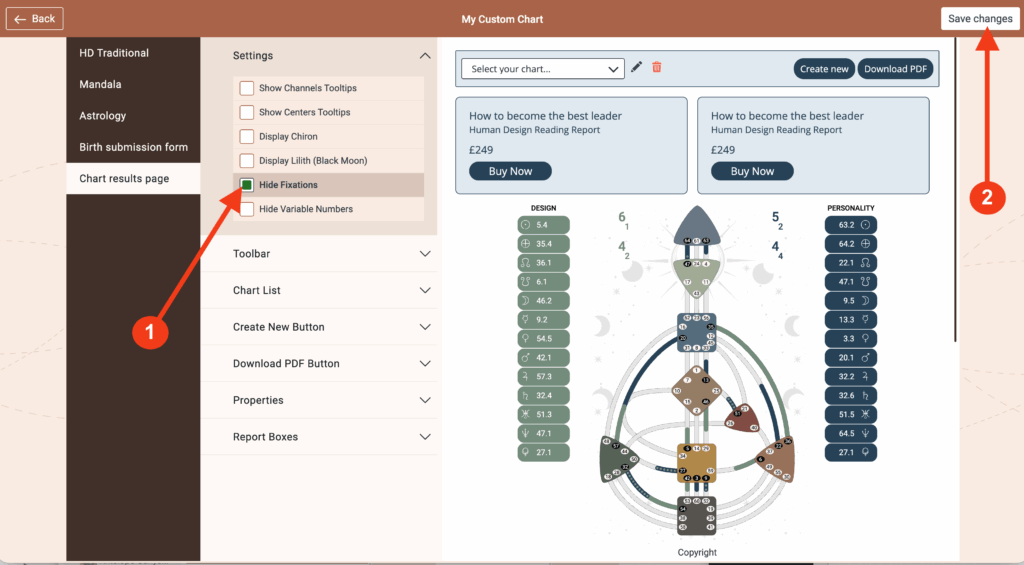Open the Select your chart dropdown

[x=543, y=69]
